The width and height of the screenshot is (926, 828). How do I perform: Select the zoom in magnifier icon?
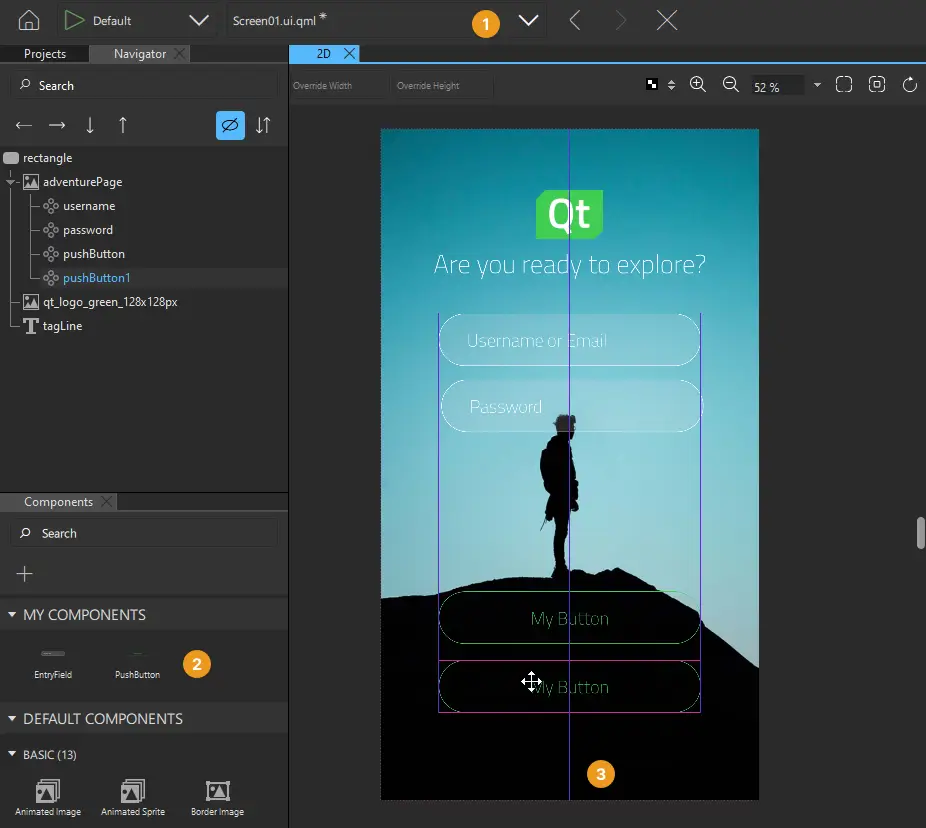(698, 85)
